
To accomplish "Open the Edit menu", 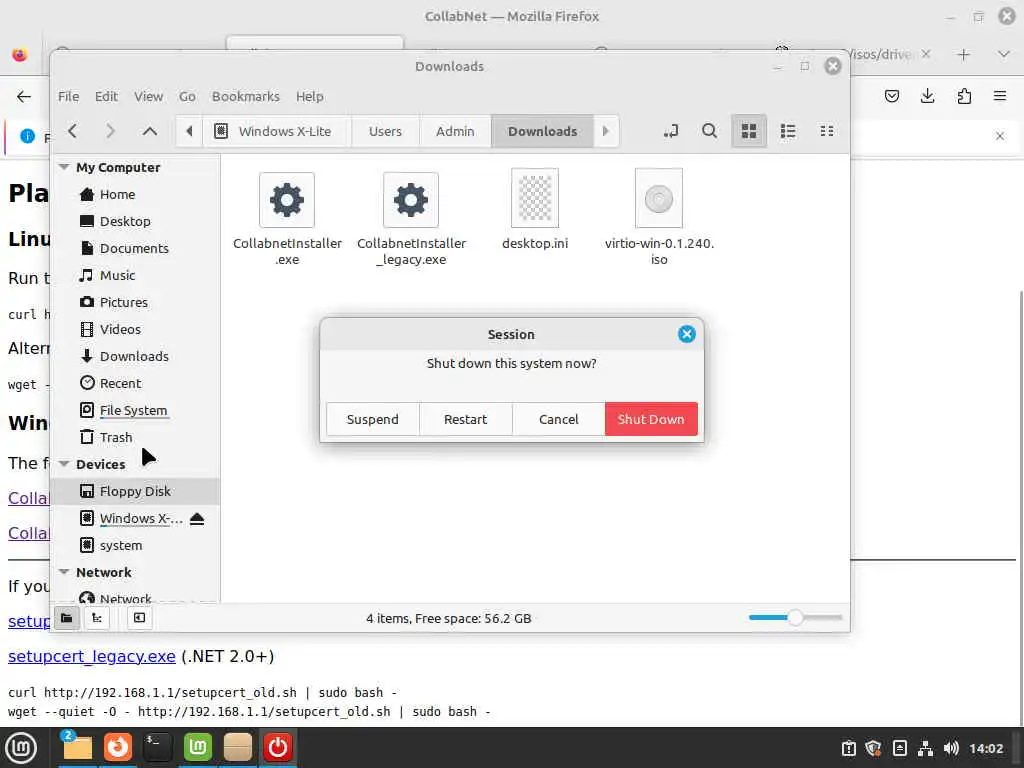I will click(106, 96).
